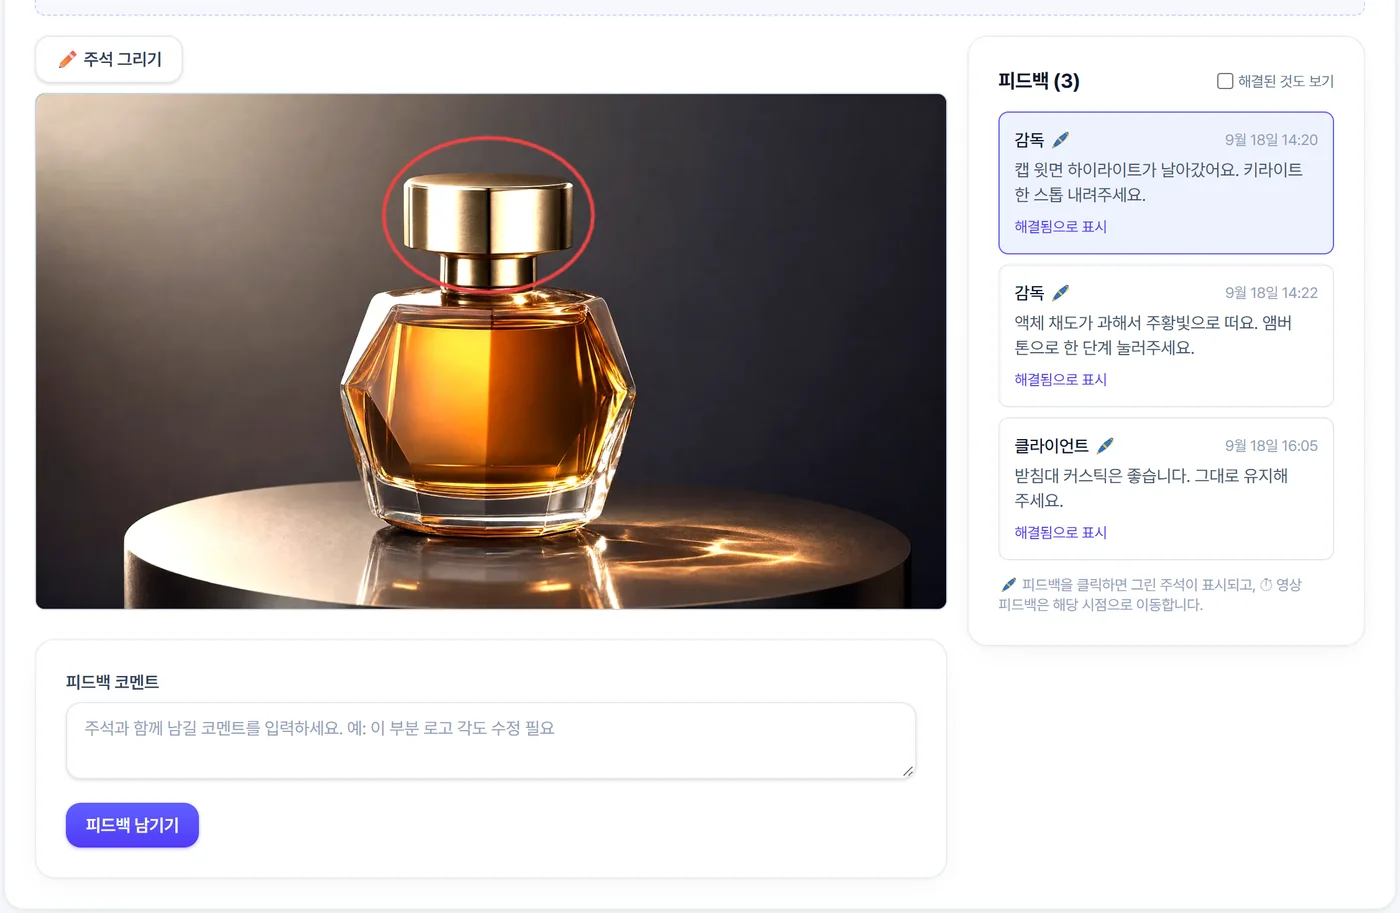Select the 감독 9월 18일 14:20 feedback card
Viewport: 1400px width, 913px height.
(1166, 183)
